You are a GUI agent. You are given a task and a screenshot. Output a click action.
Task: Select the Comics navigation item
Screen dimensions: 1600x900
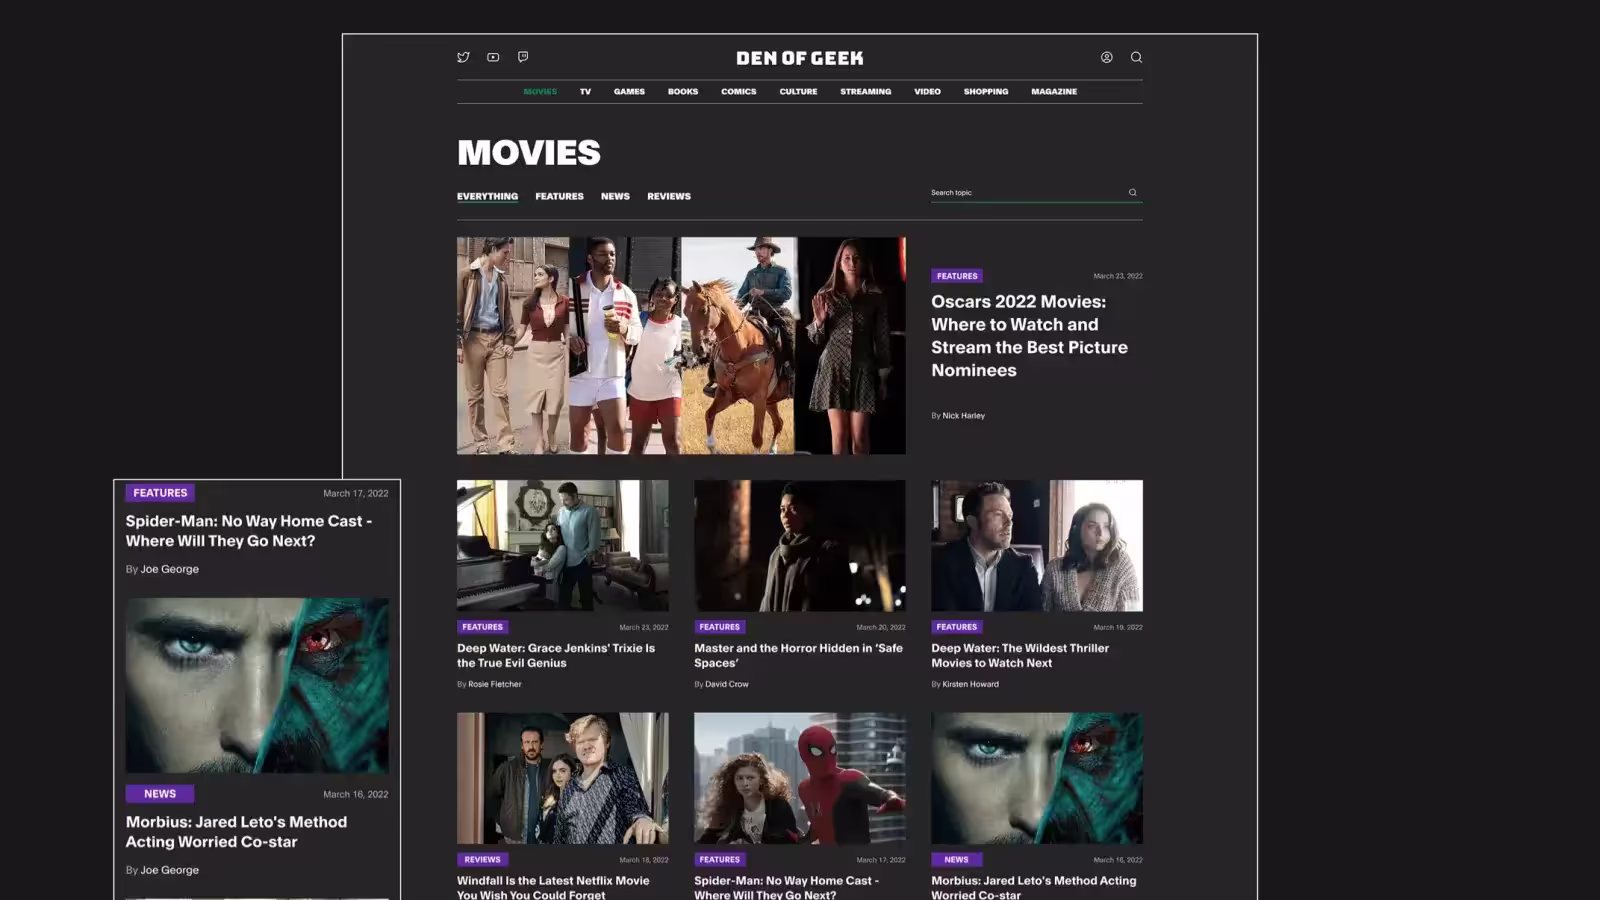[x=738, y=91]
